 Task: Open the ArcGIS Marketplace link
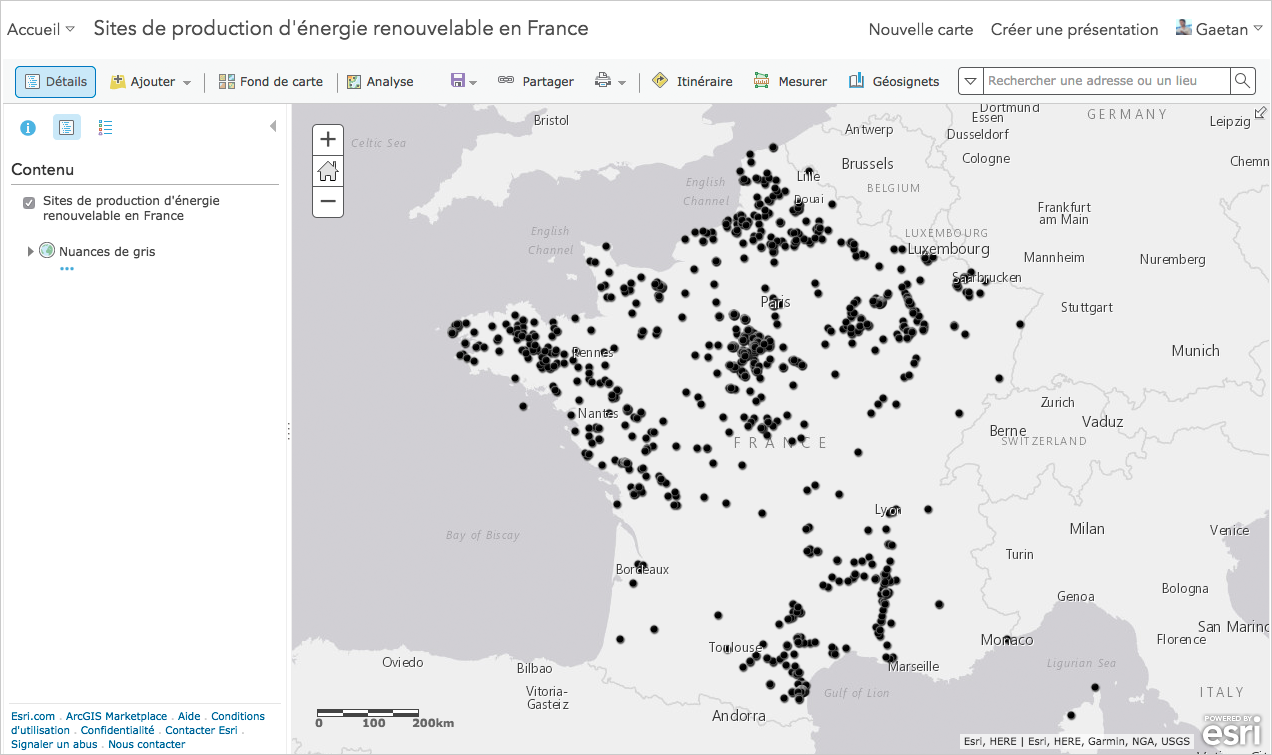(x=116, y=716)
